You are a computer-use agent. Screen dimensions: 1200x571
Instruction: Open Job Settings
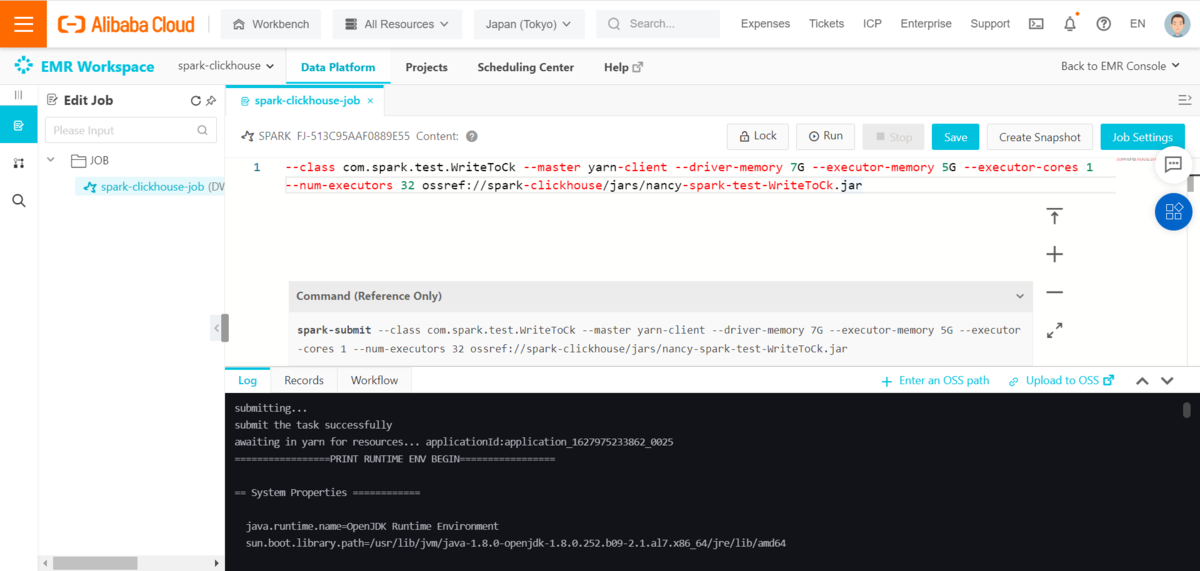pos(1143,137)
